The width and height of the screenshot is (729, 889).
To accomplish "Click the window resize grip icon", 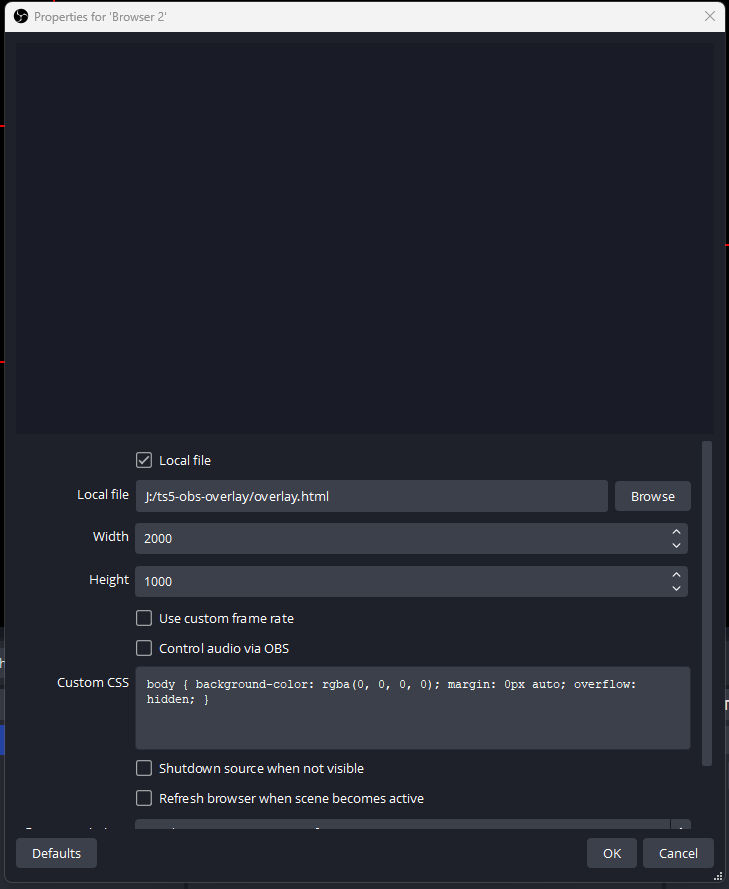I will 718,876.
